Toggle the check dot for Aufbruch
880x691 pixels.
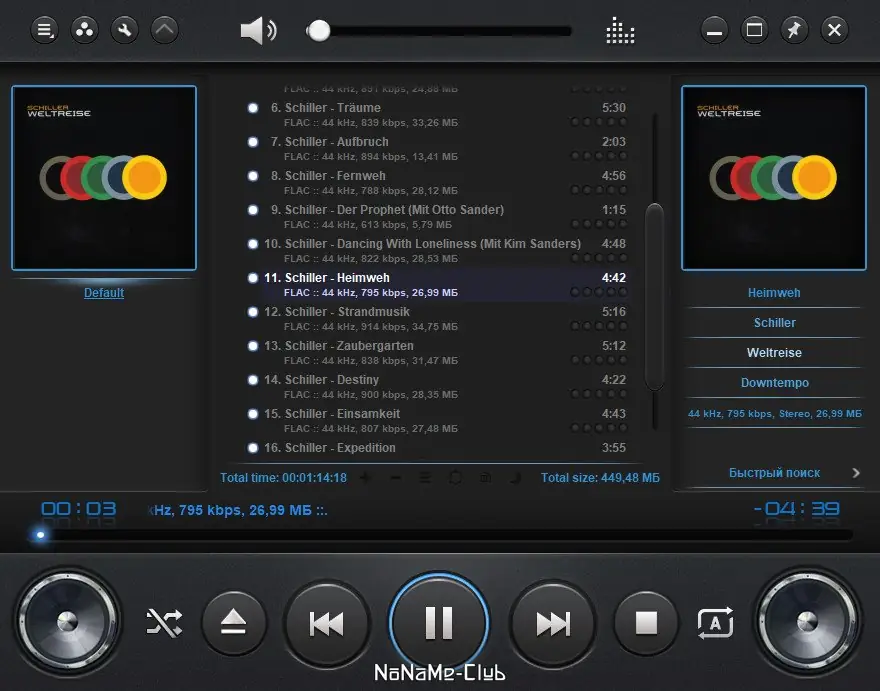point(253,142)
